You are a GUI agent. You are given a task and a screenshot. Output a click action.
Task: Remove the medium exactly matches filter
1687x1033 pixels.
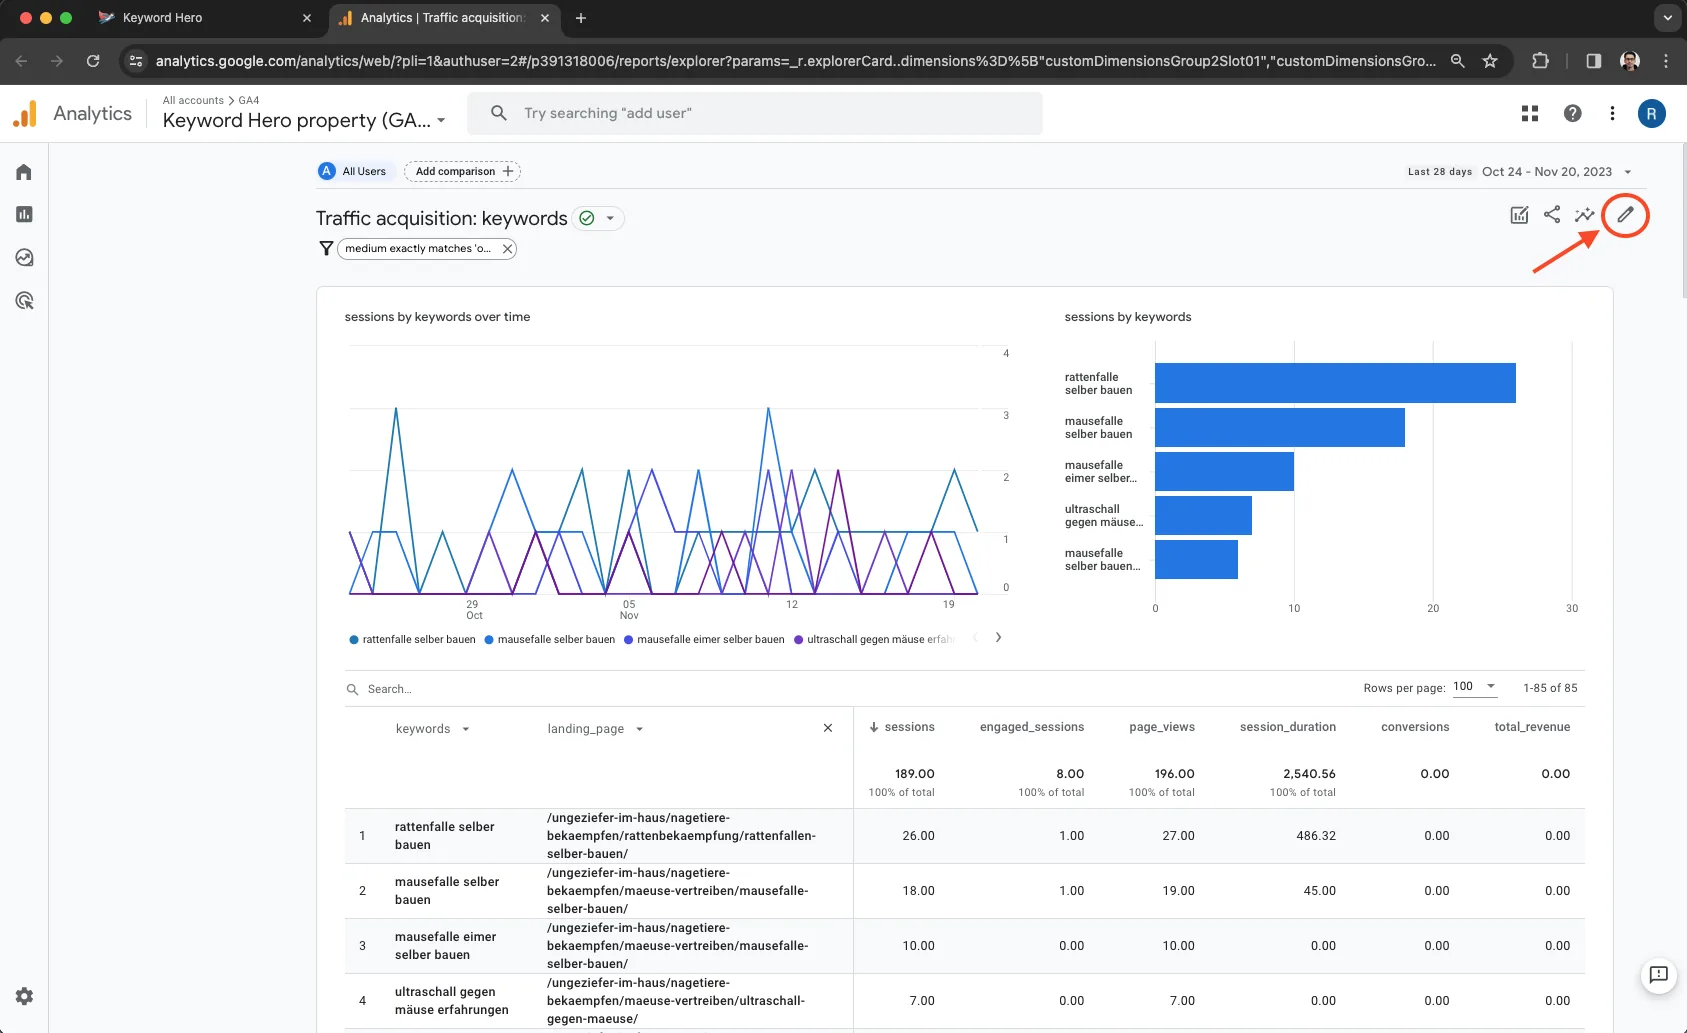pyautogui.click(x=507, y=248)
